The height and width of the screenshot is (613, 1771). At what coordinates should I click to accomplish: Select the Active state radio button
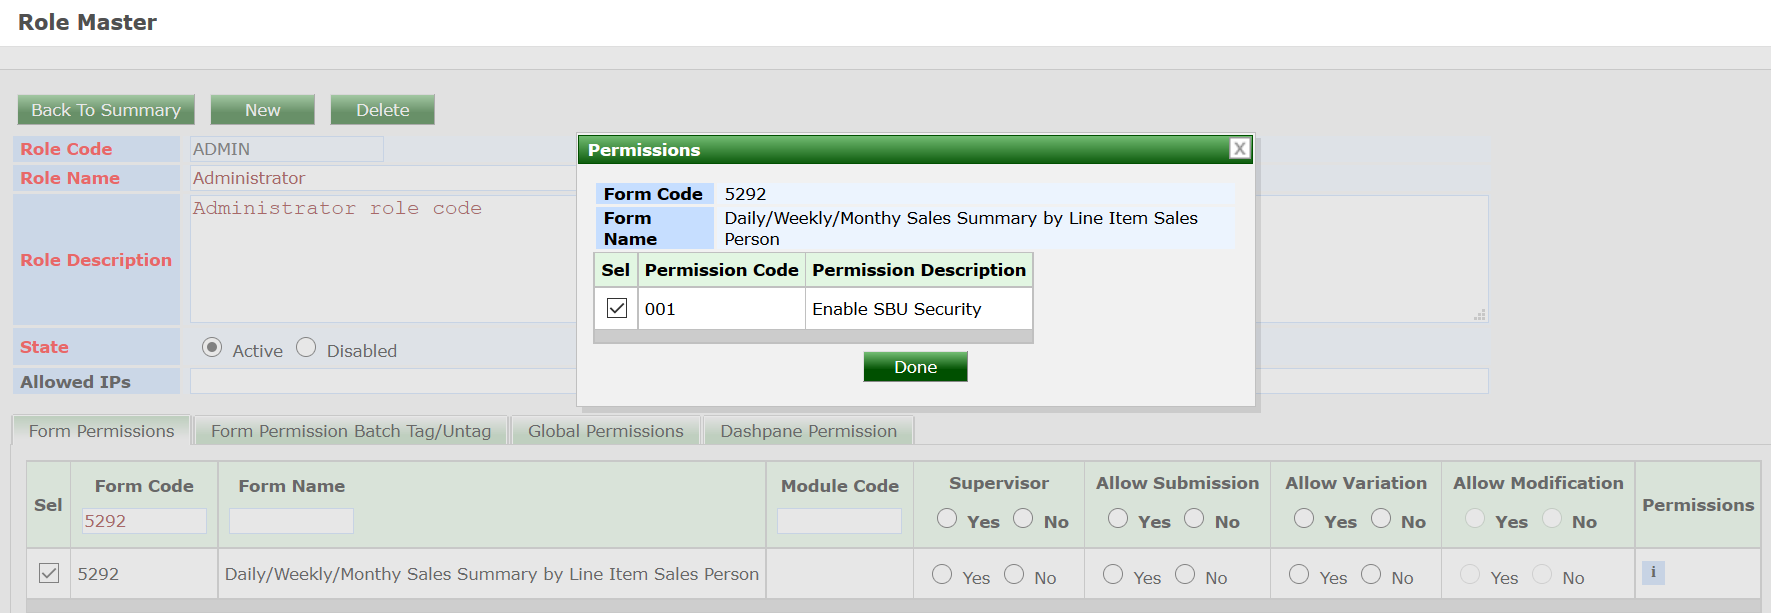click(x=212, y=347)
